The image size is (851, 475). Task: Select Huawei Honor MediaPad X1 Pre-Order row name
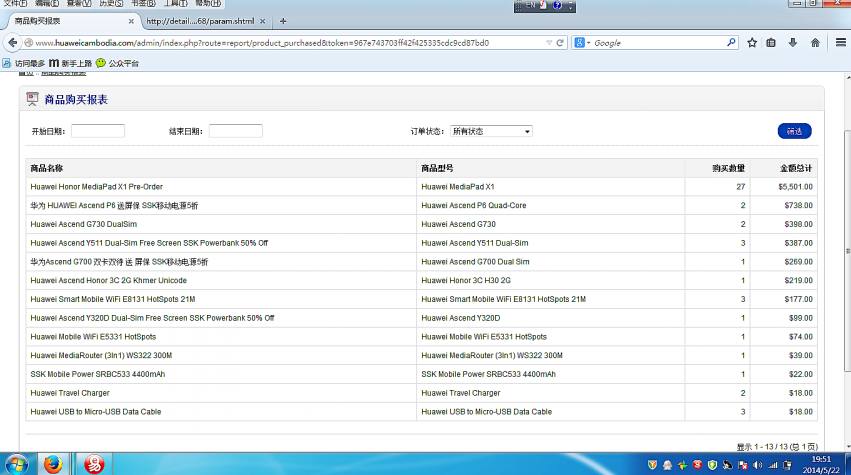click(x=97, y=187)
